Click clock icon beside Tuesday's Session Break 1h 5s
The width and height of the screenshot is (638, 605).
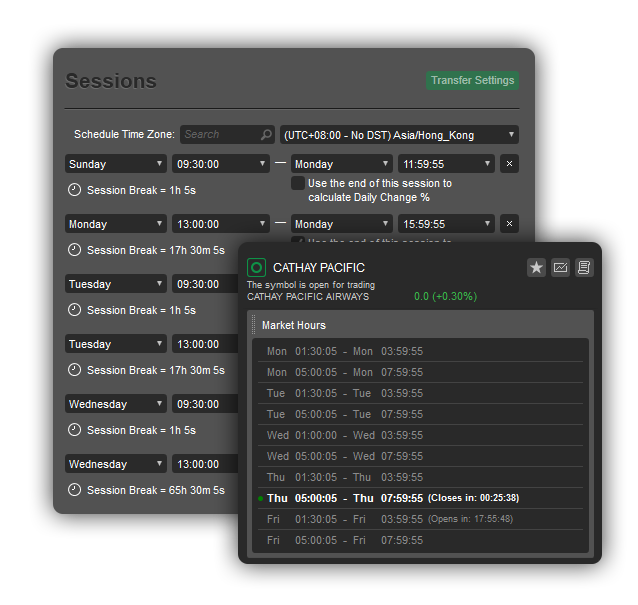point(74,310)
